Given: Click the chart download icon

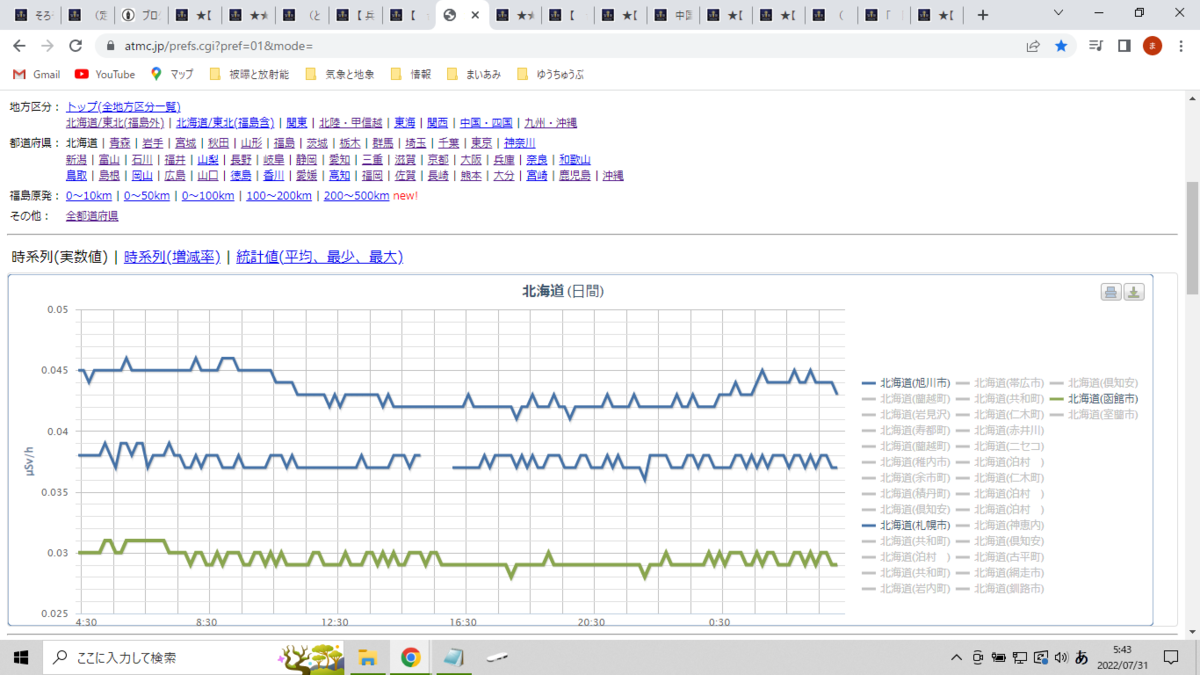Looking at the screenshot, I should 1134,292.
